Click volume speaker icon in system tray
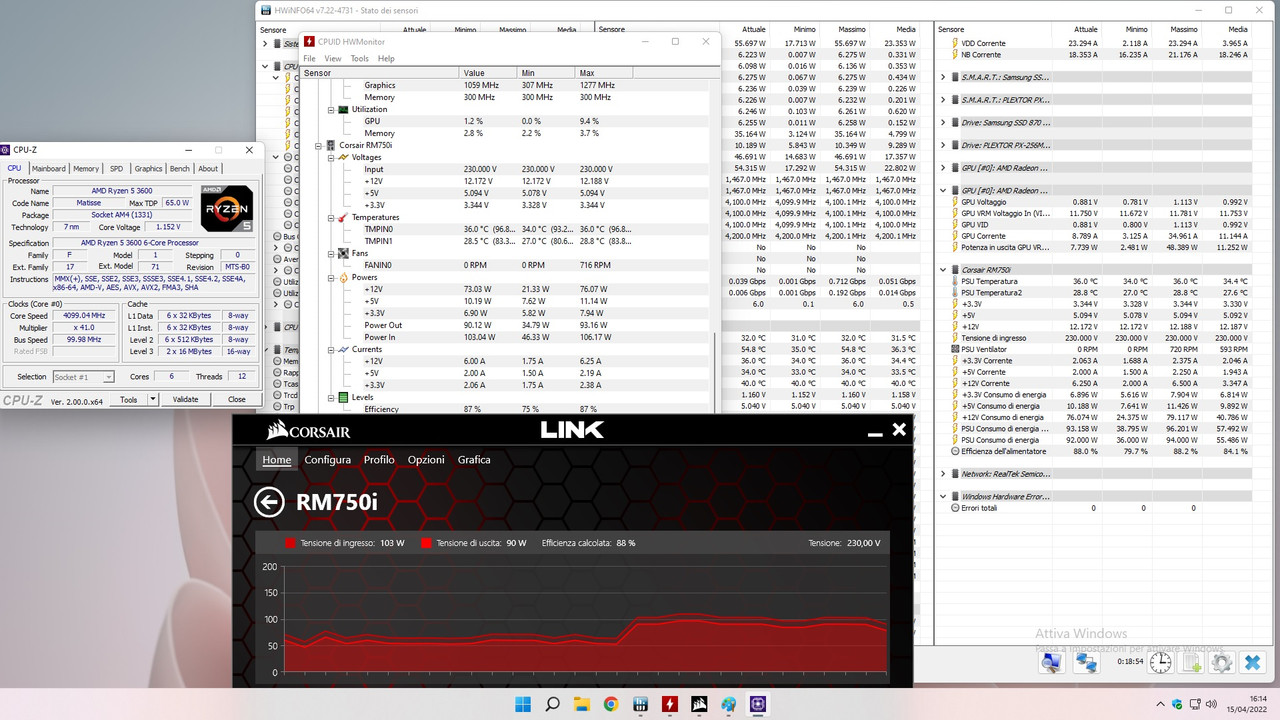This screenshot has height=720, width=1280. (x=1209, y=704)
